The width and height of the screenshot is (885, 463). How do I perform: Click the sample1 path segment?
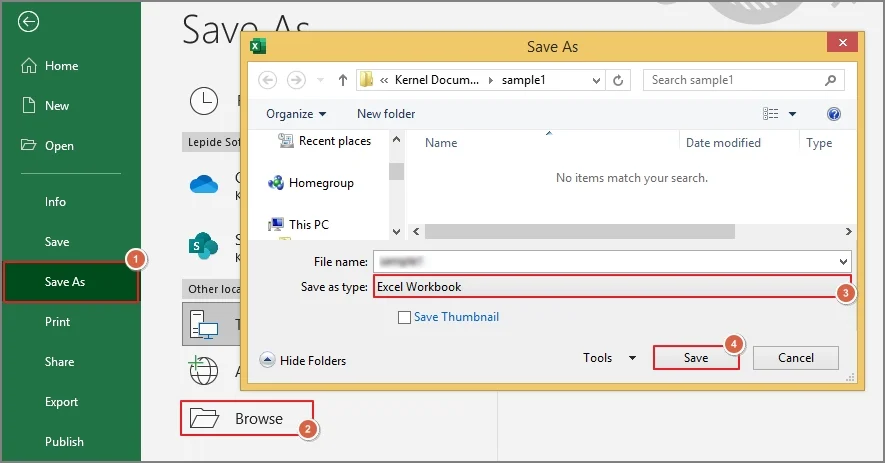[524, 80]
